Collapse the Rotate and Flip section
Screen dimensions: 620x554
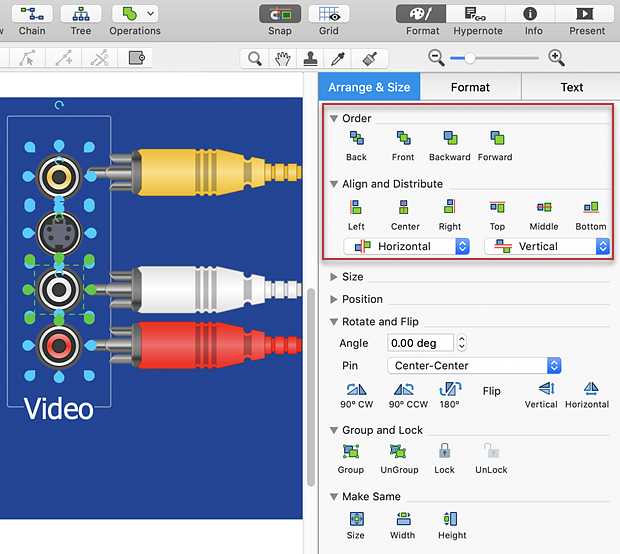click(x=334, y=322)
